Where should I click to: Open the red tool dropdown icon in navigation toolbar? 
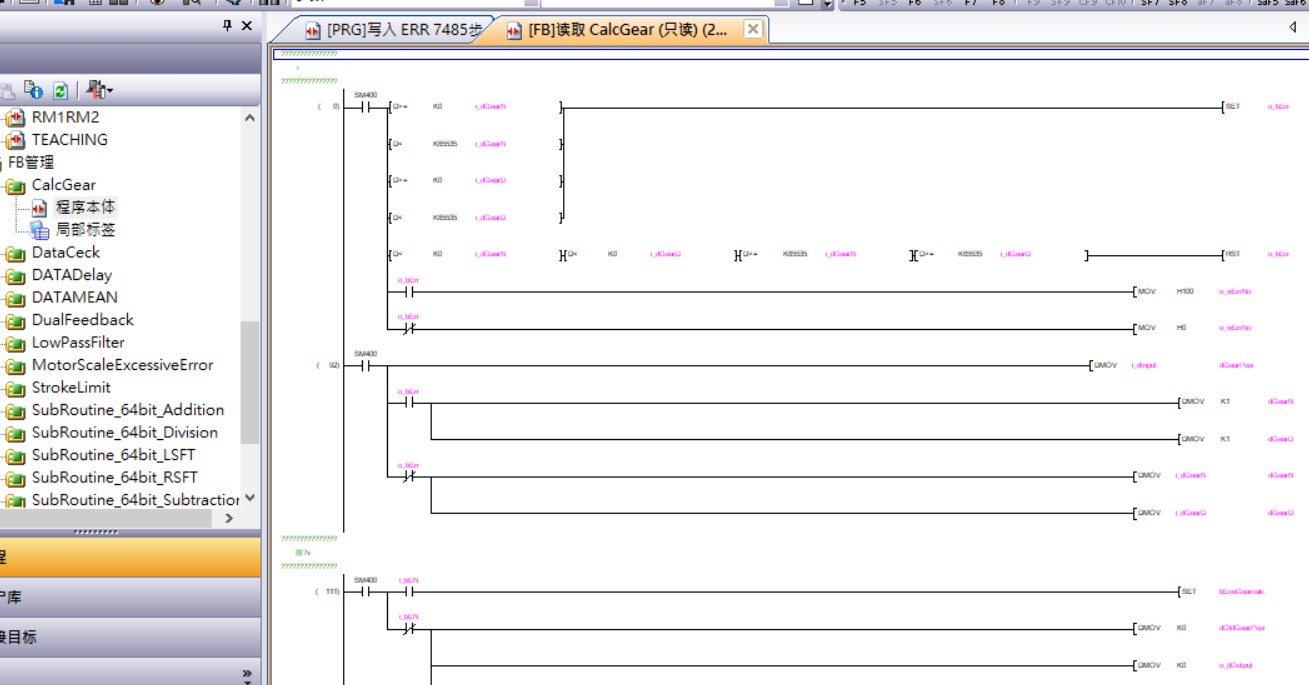99,90
